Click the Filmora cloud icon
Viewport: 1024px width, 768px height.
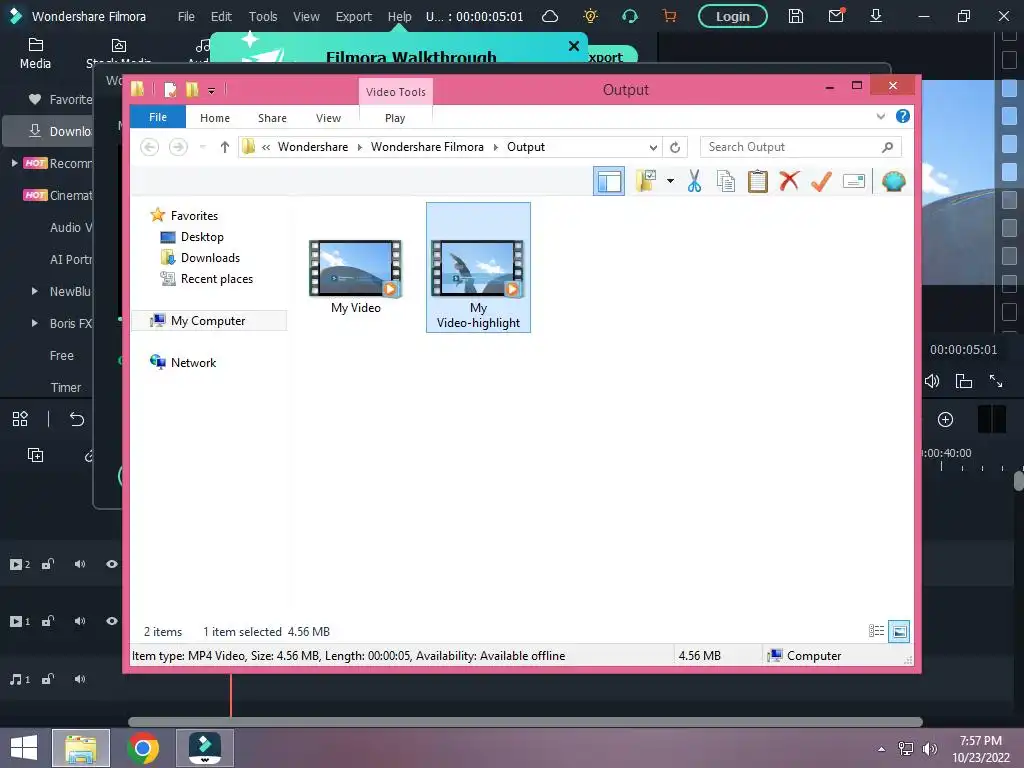pyautogui.click(x=550, y=16)
